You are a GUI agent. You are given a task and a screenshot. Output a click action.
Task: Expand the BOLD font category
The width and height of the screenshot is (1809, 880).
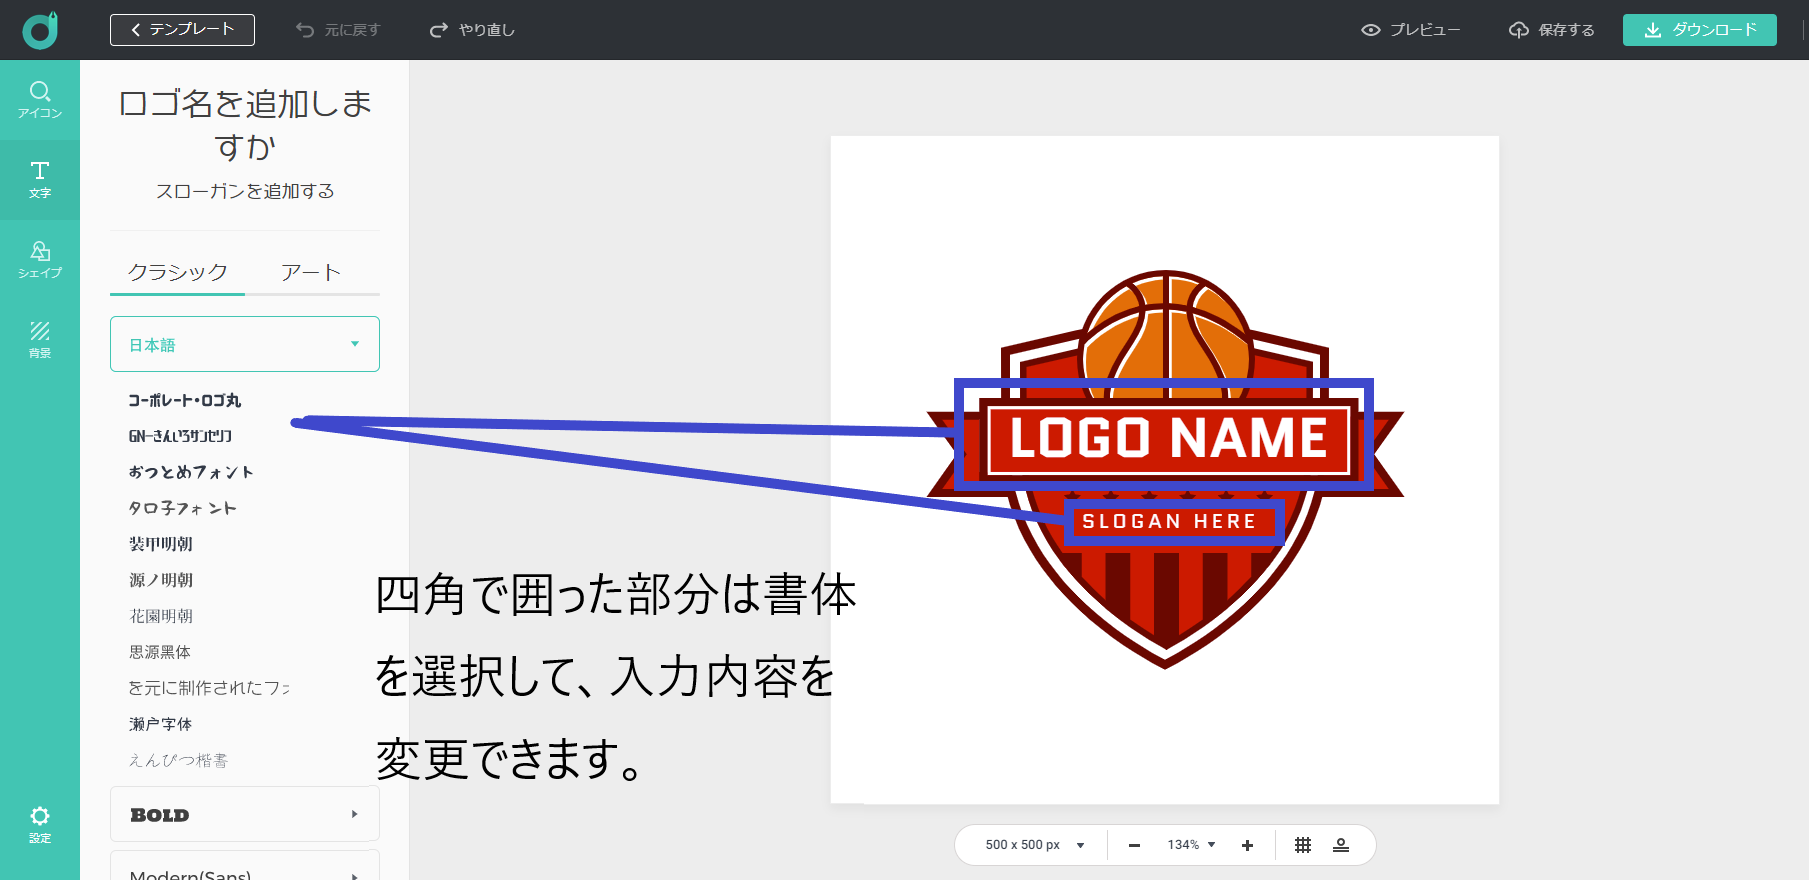pyautogui.click(x=245, y=814)
